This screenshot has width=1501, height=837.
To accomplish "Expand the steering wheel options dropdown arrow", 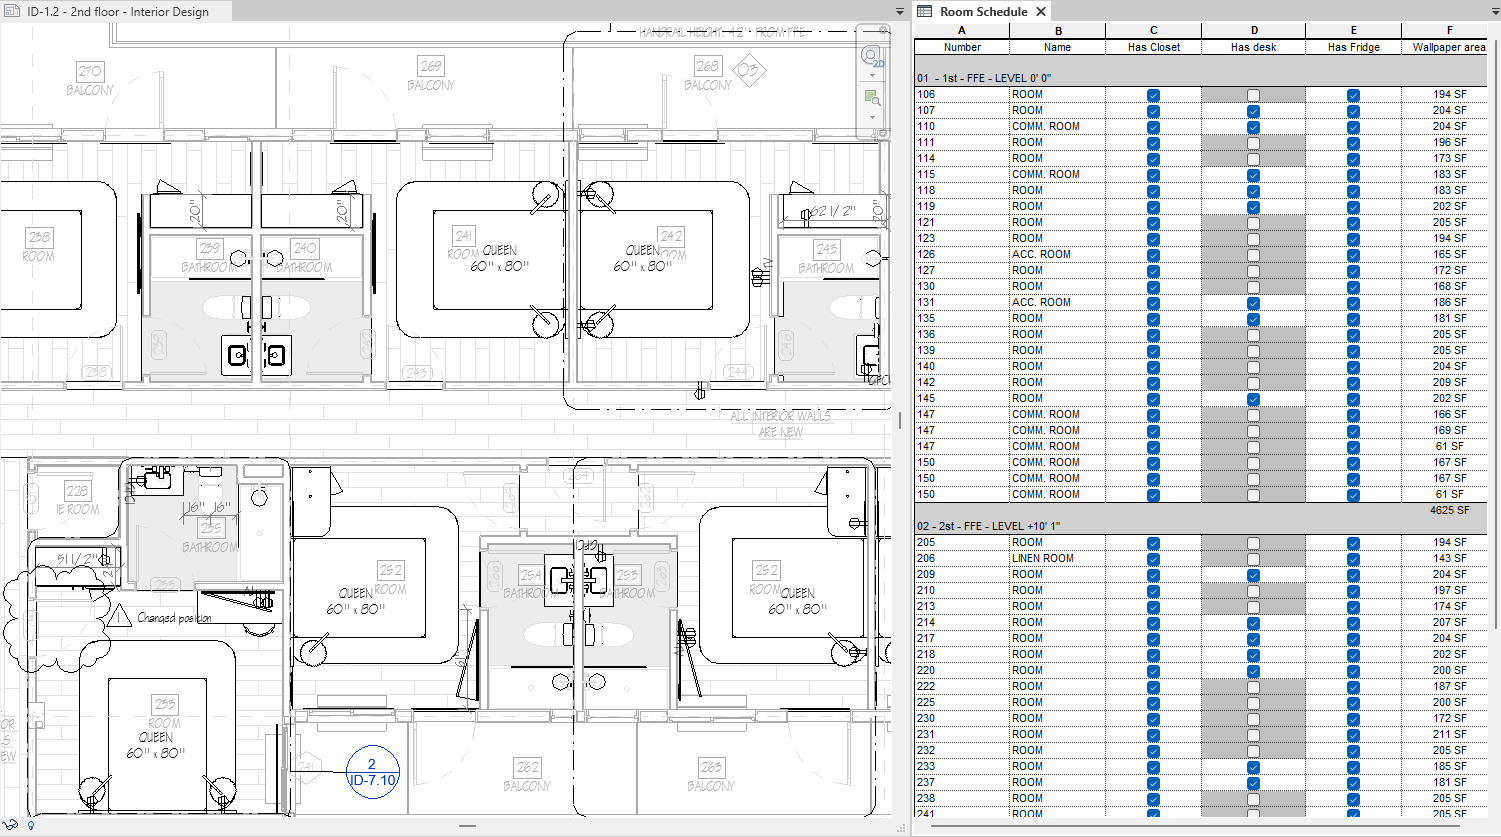I will [x=872, y=76].
